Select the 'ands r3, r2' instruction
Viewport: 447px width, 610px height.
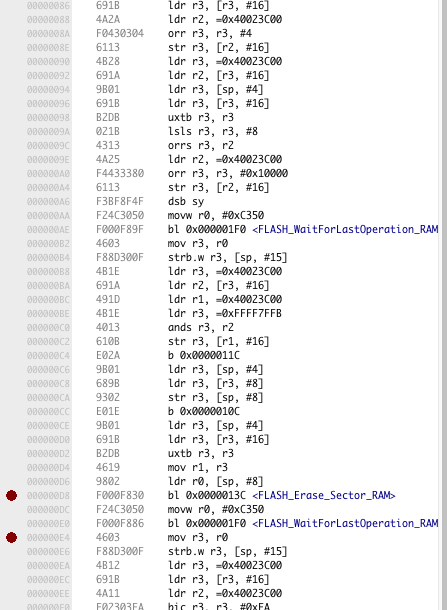[201, 328]
